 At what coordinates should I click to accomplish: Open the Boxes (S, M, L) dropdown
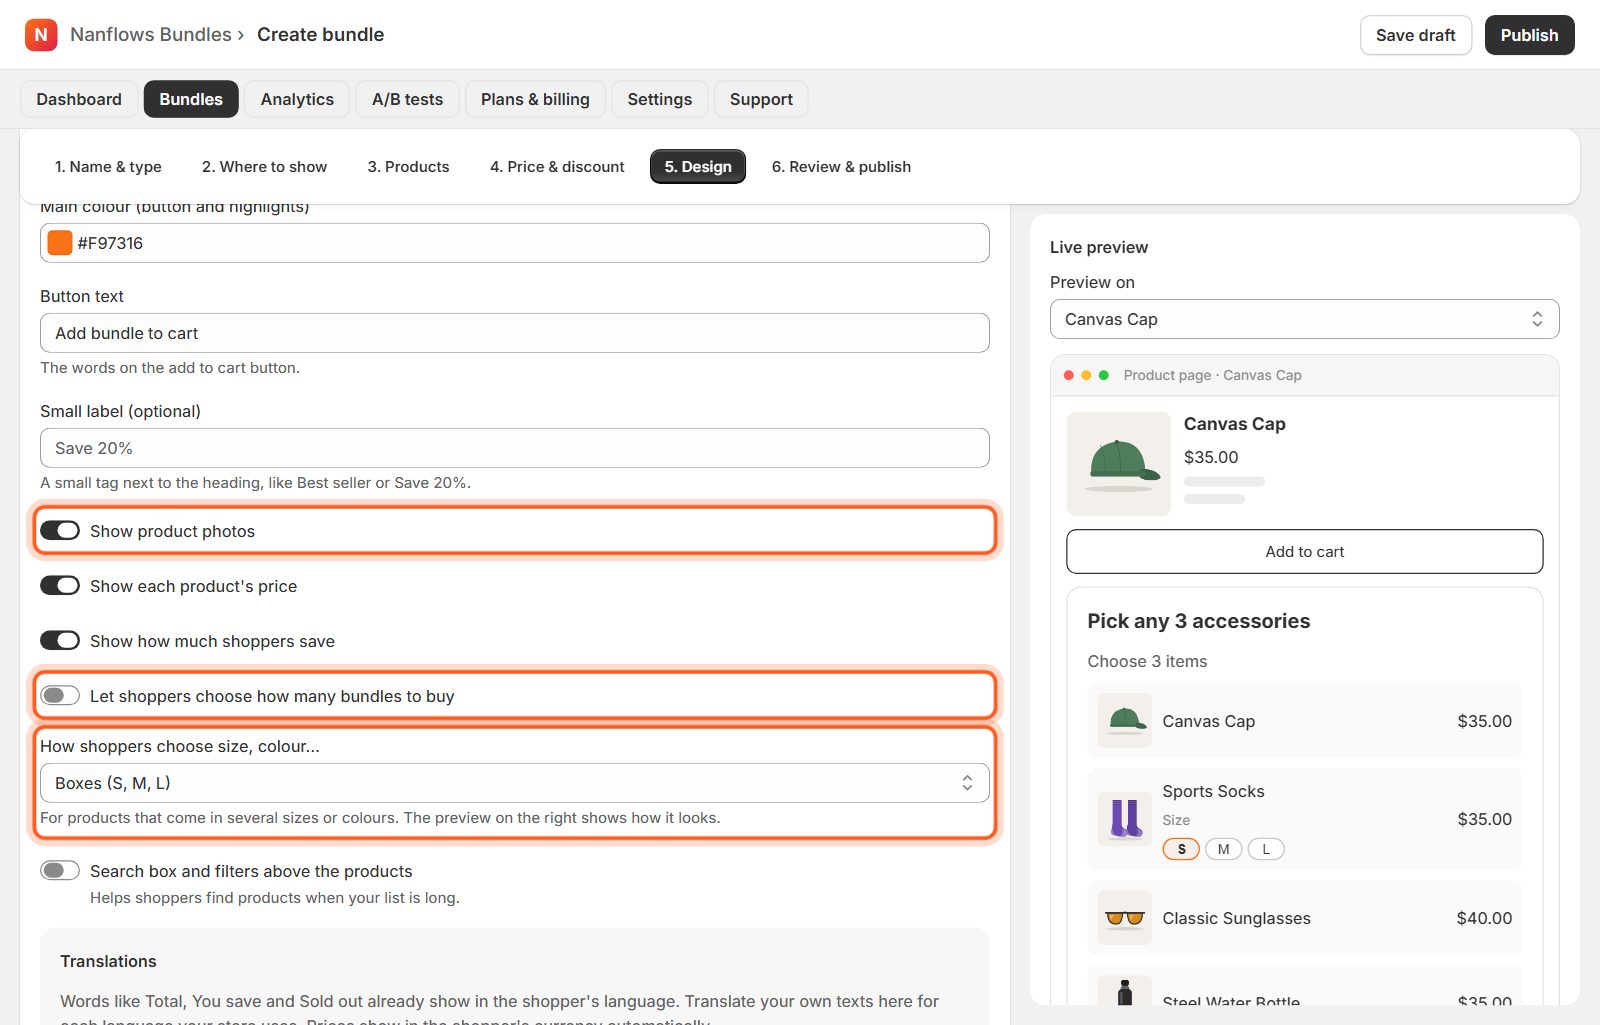point(515,783)
